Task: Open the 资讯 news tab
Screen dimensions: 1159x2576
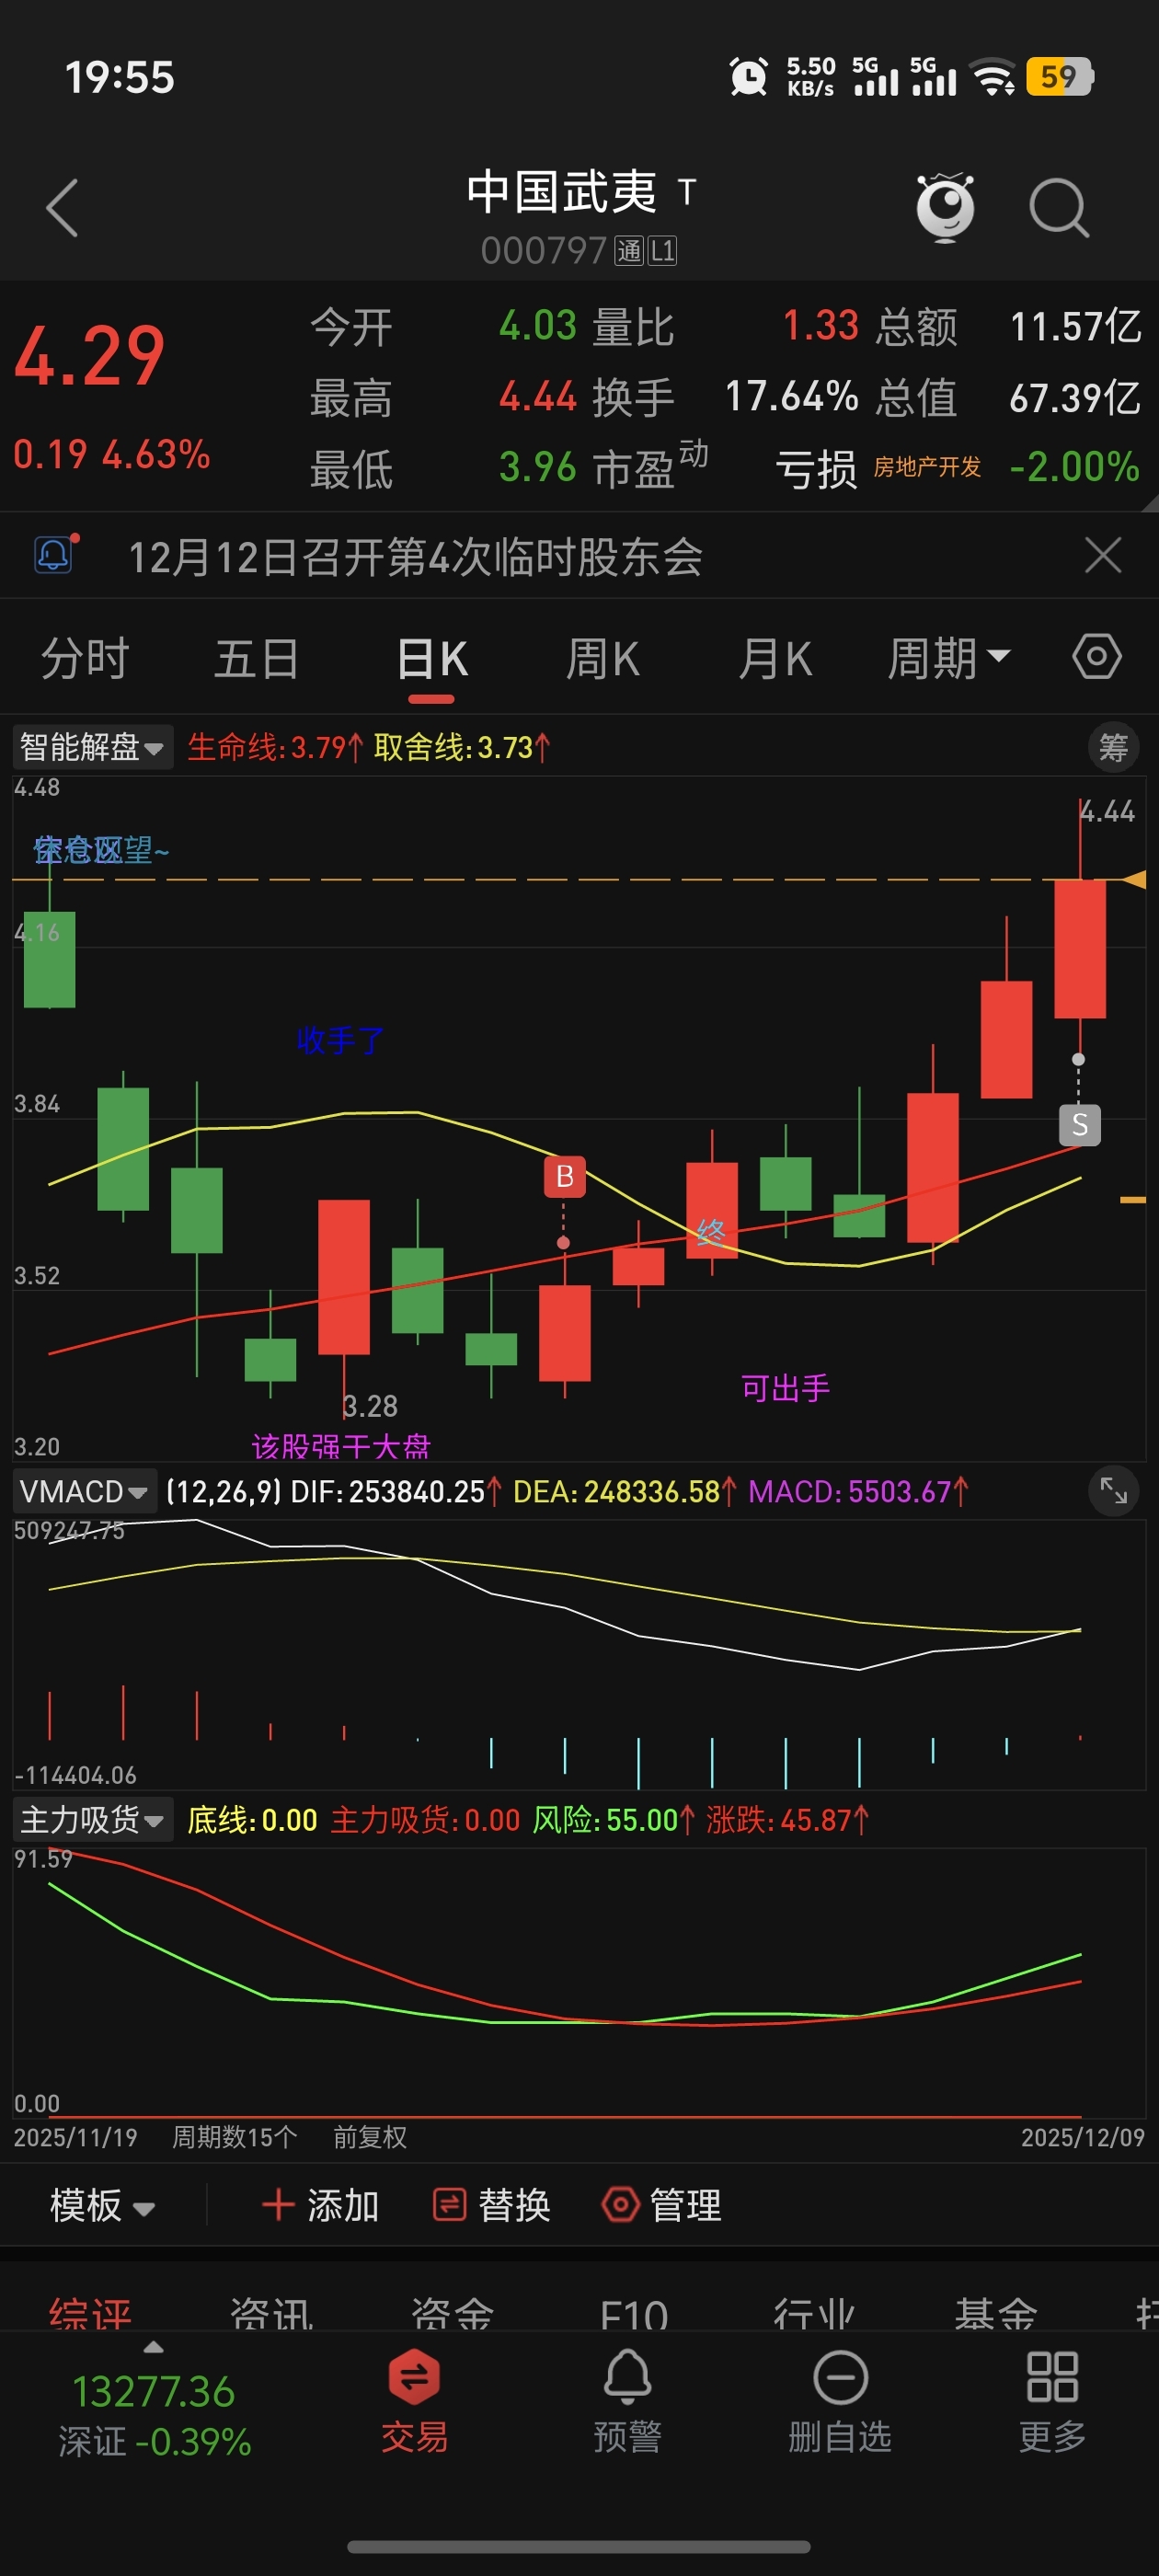Action: 272,2314
